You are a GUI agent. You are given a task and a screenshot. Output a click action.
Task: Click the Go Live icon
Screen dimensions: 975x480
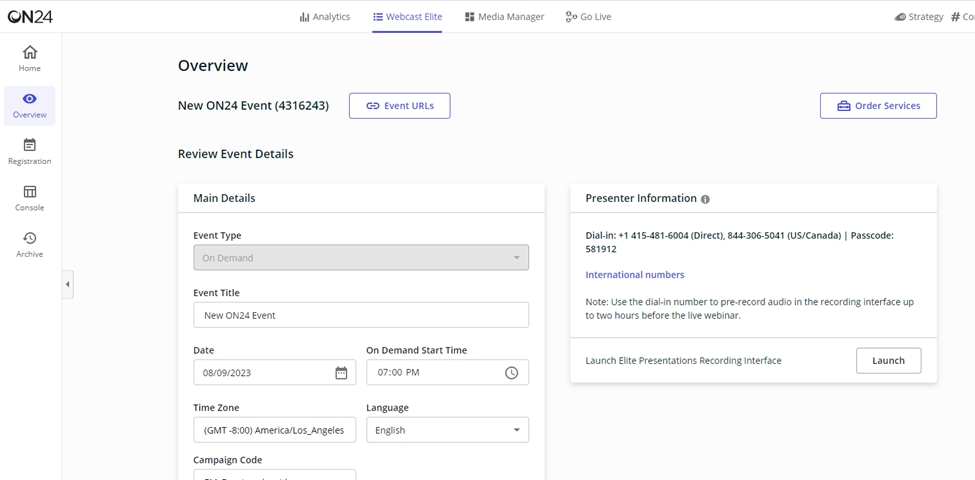pyautogui.click(x=571, y=17)
